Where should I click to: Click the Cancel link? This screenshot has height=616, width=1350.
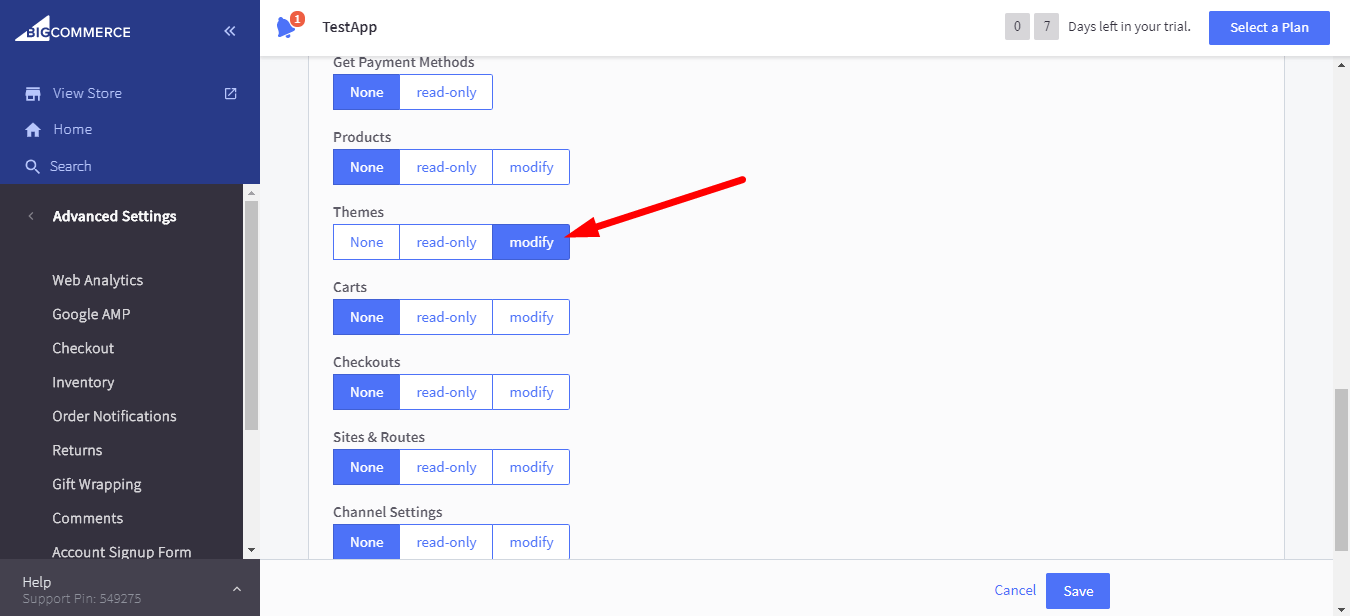pos(1015,591)
